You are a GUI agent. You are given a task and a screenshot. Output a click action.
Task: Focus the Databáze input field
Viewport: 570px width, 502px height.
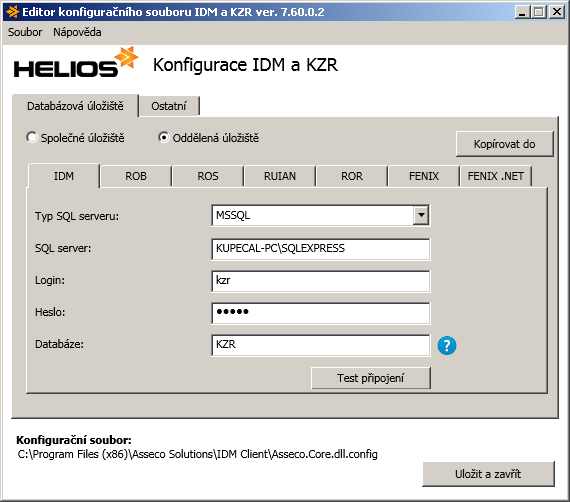[x=321, y=345]
